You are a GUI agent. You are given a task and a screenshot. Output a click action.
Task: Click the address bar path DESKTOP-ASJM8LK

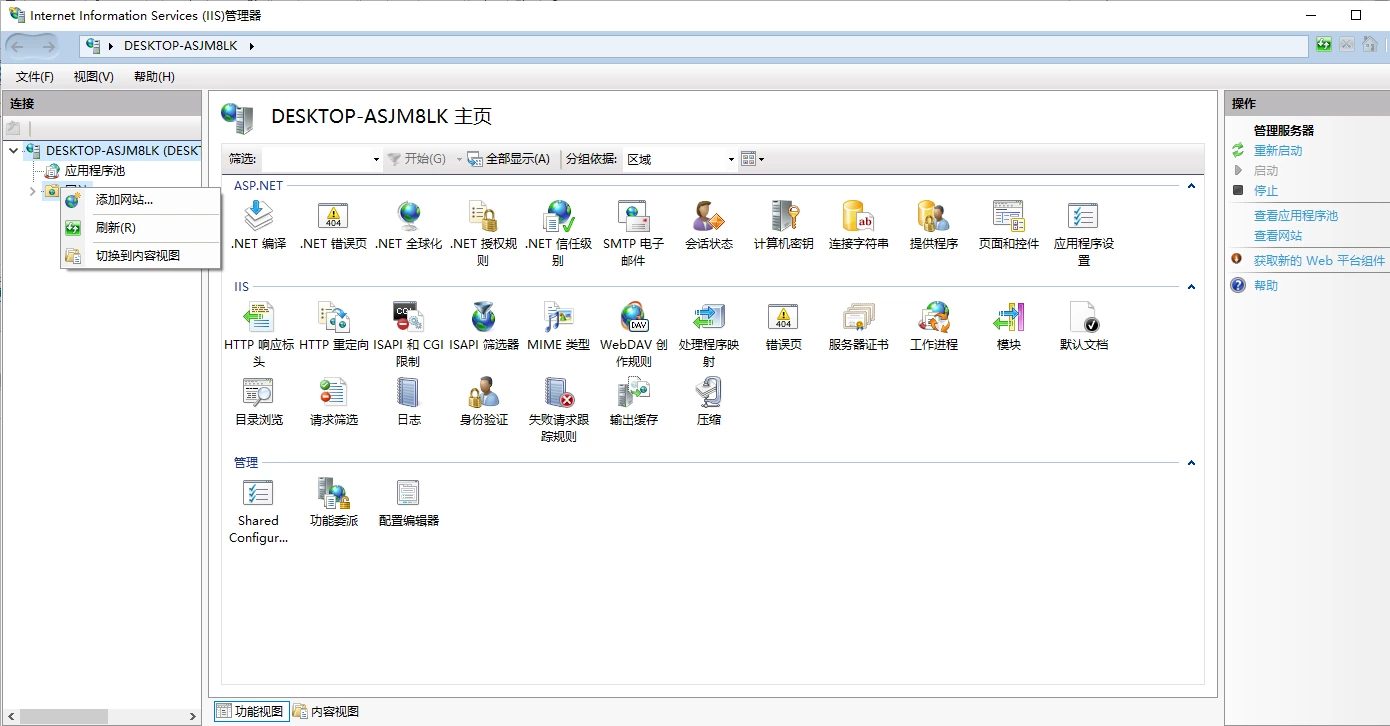[x=181, y=46]
